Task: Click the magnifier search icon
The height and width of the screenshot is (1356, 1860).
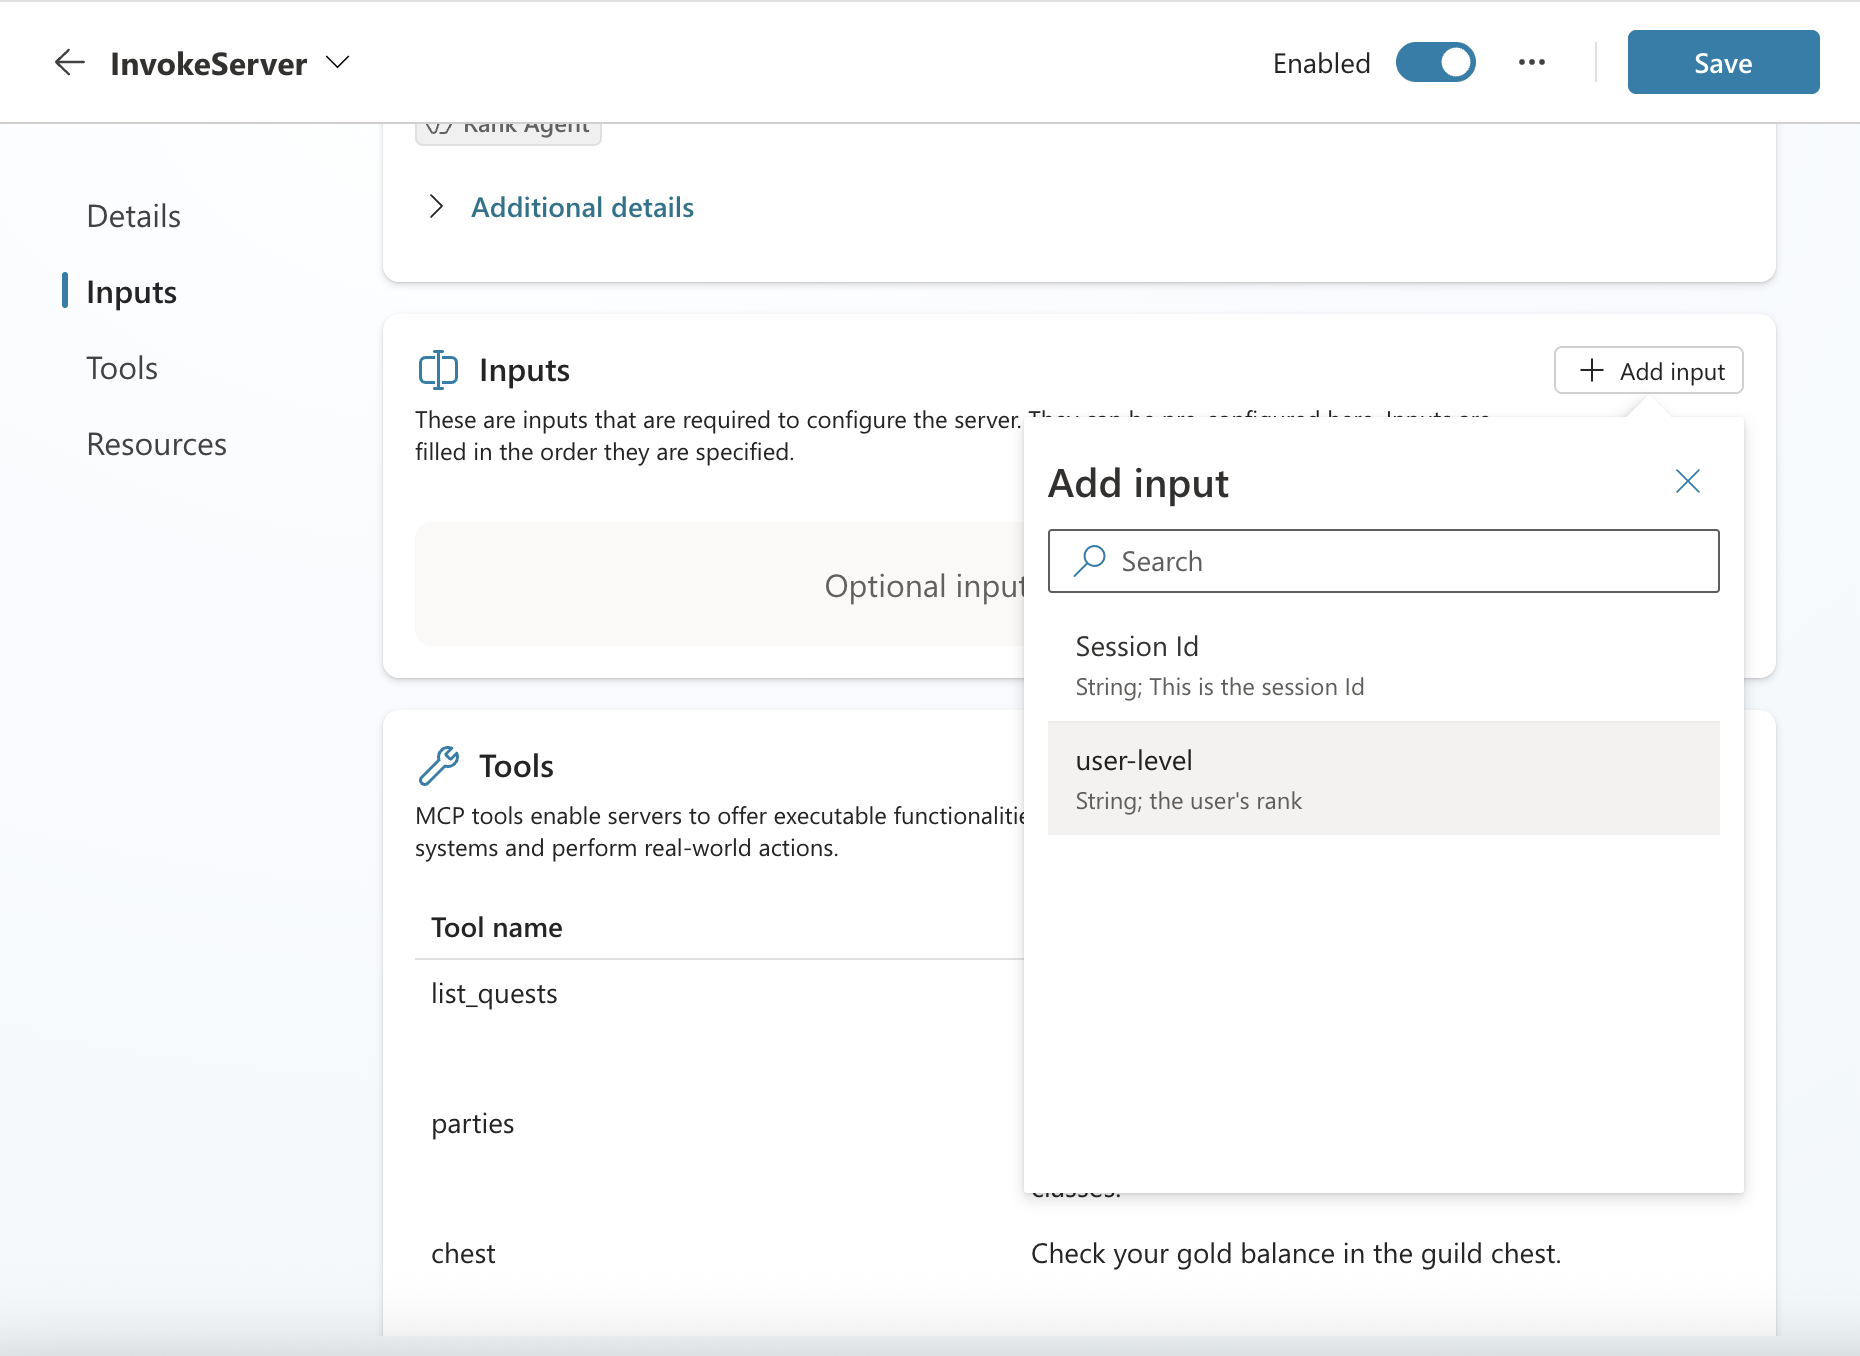Action: pyautogui.click(x=1089, y=561)
